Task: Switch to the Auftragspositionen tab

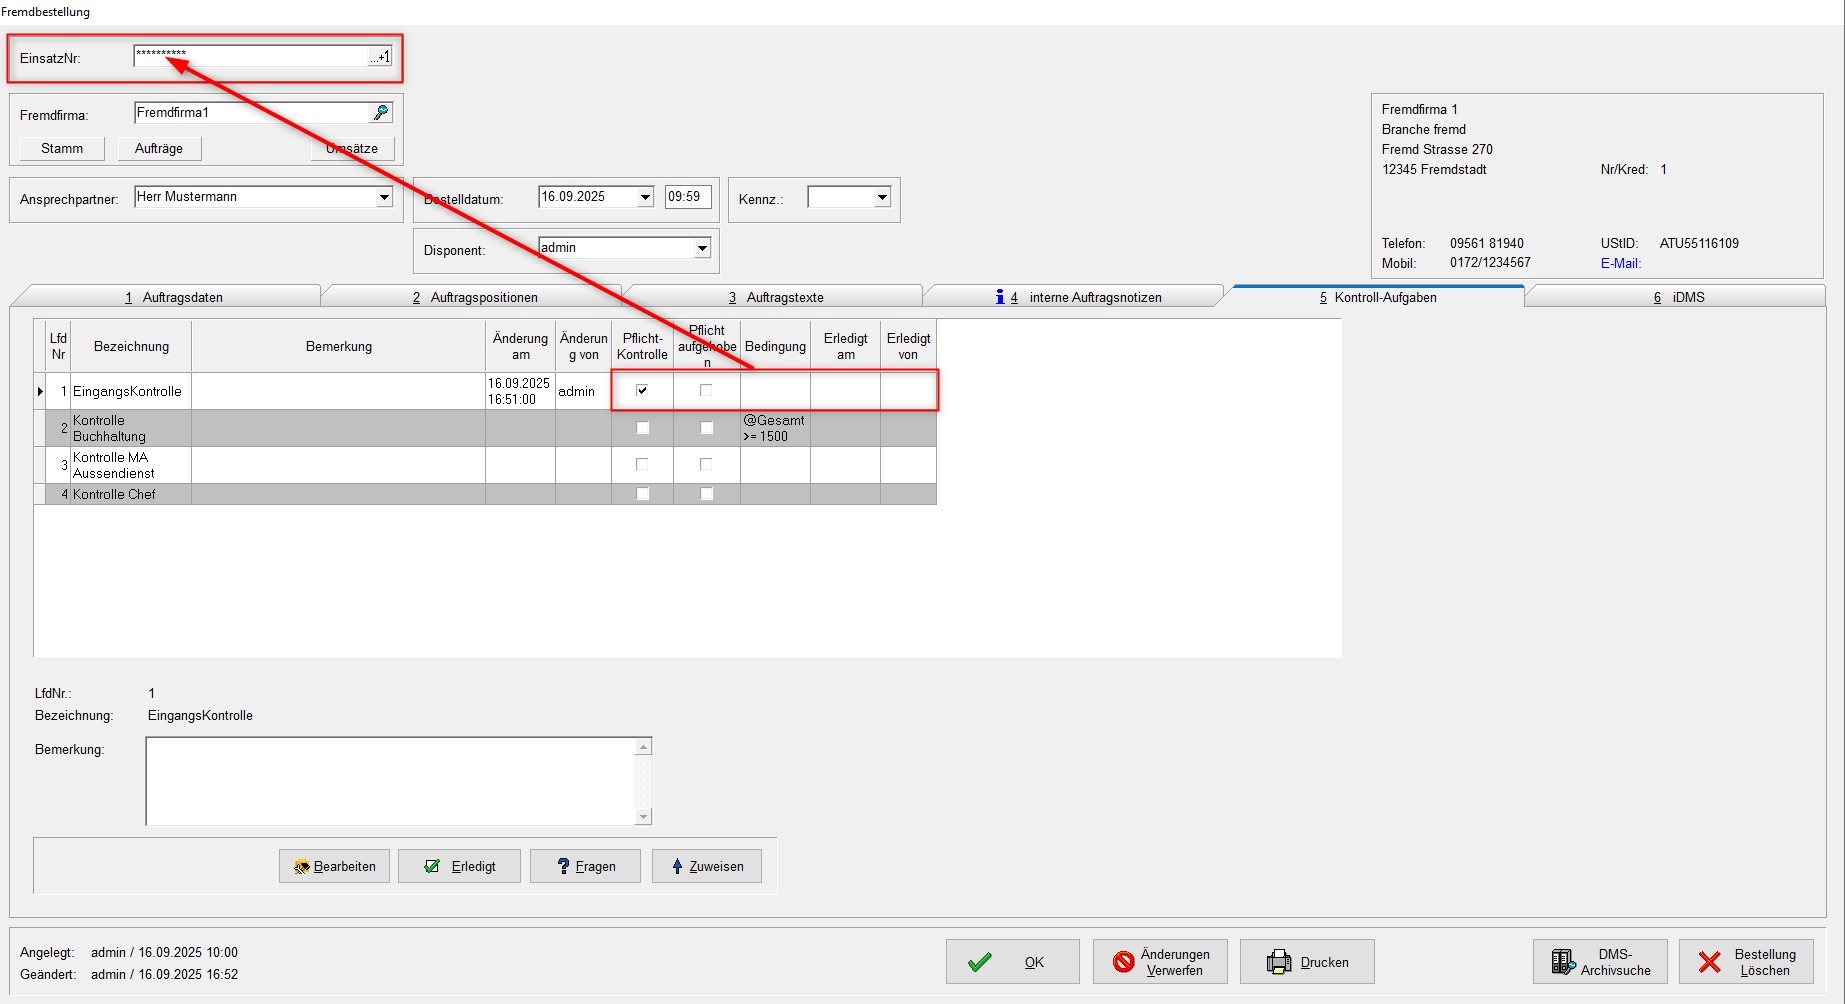Action: 475,297
